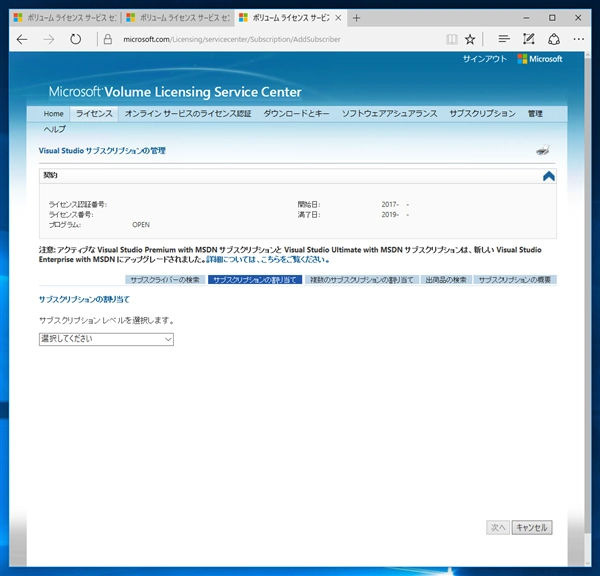Screen dimensions: 600x576
Task: Click the サインアウト link
Action: pyautogui.click(x=485, y=59)
